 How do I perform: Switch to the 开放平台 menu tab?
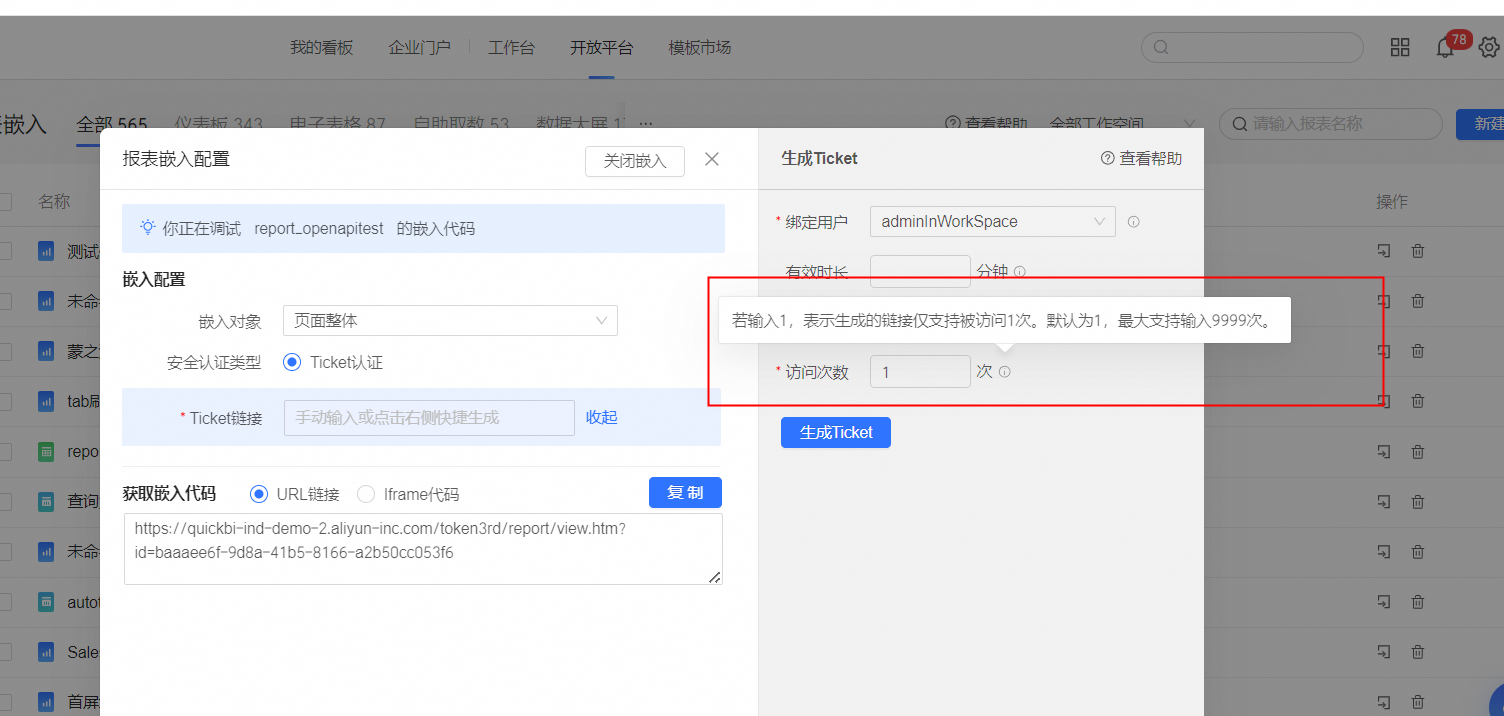tap(601, 48)
